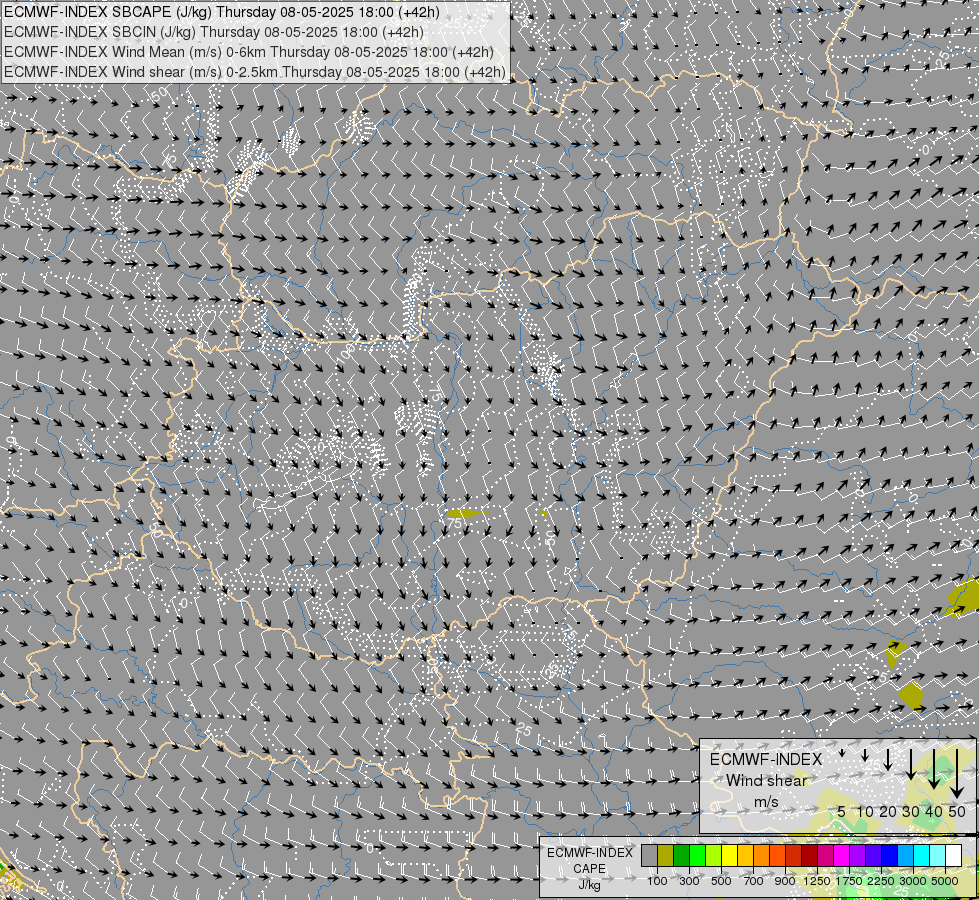Click the 'CAPE' text in legend
979x900 pixels.
(x=589, y=868)
